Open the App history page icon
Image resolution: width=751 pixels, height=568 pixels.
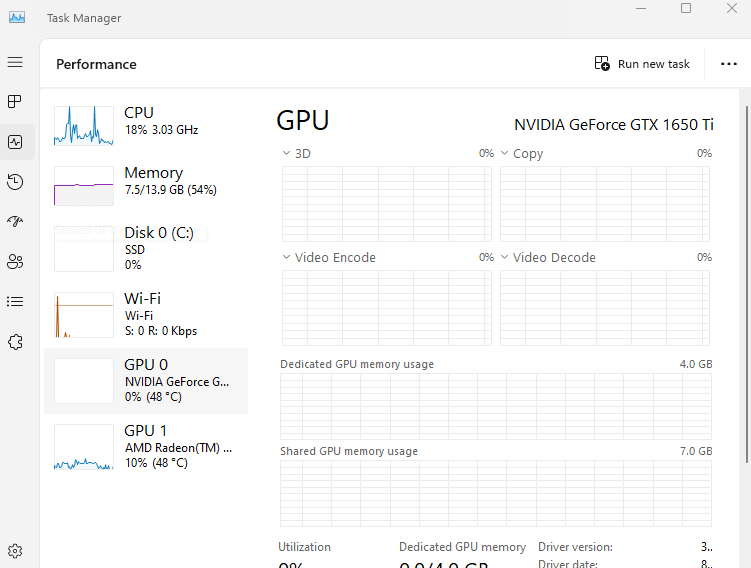tap(15, 182)
